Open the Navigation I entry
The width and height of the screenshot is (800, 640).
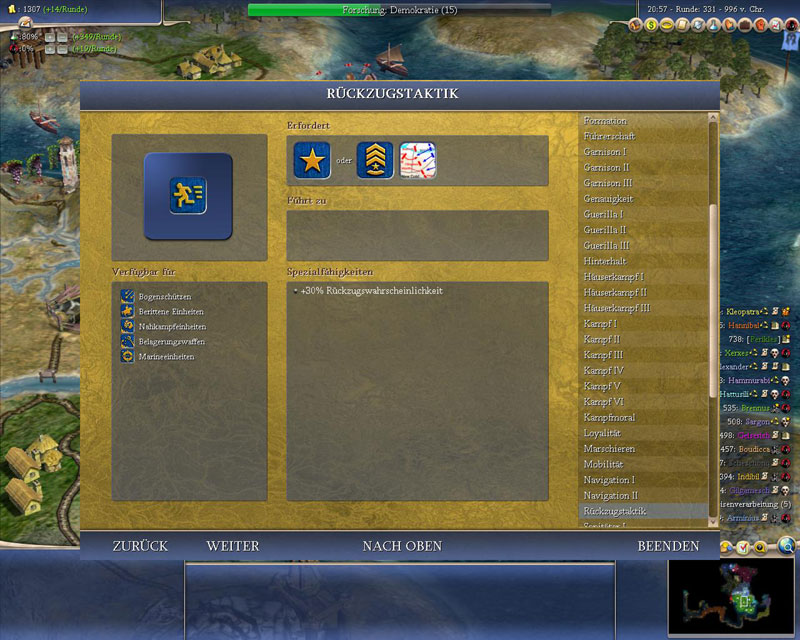tap(643, 480)
